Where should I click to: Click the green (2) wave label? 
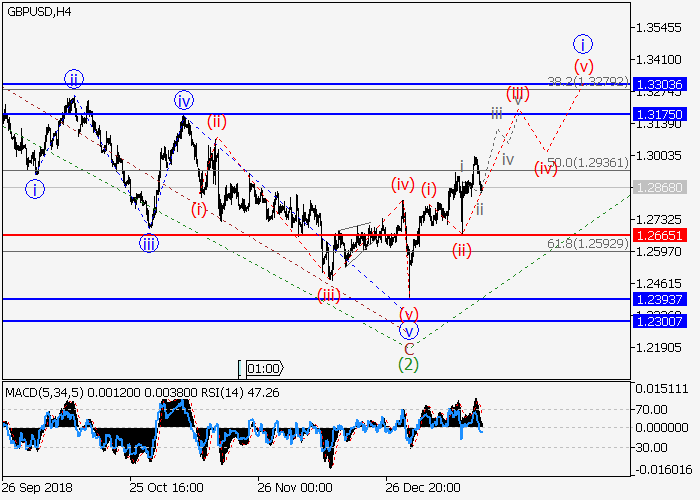tap(408, 364)
